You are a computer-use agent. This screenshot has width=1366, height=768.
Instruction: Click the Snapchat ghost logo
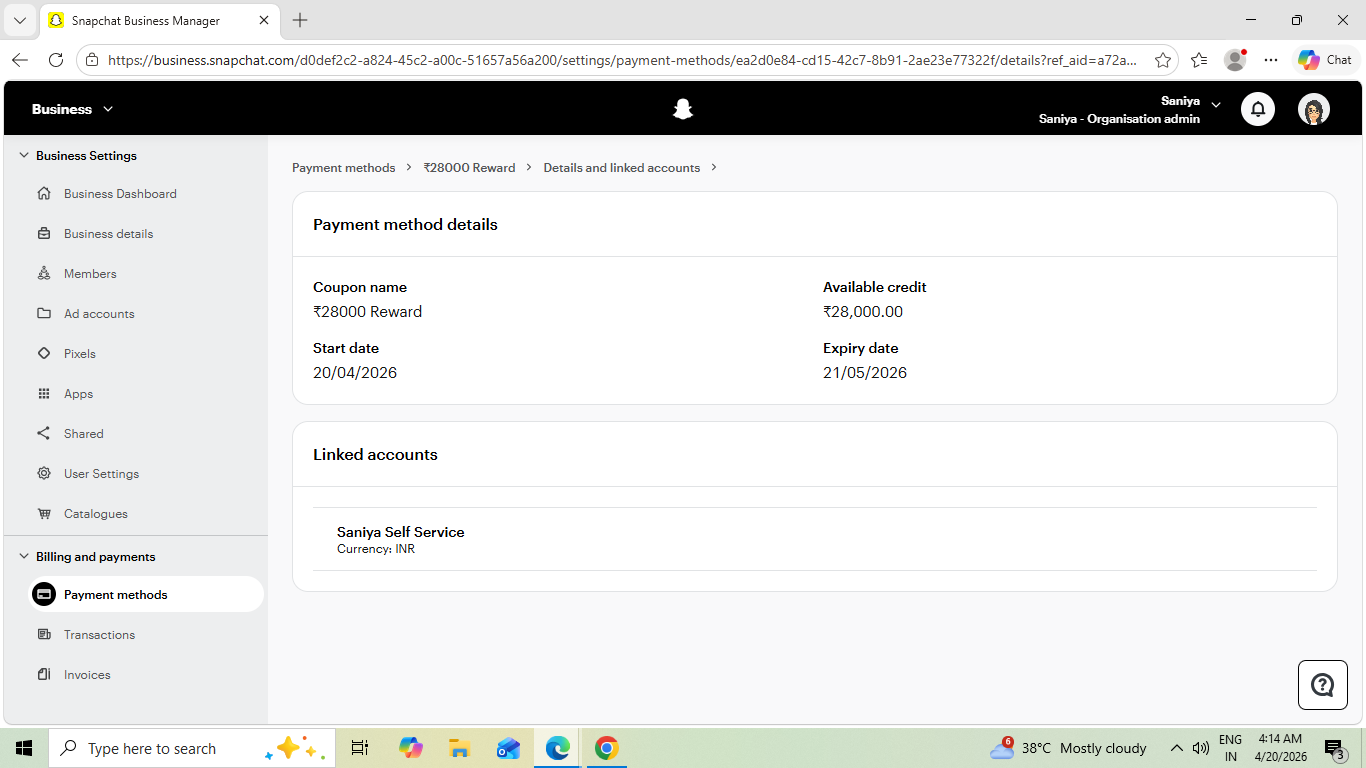pyautogui.click(x=683, y=109)
